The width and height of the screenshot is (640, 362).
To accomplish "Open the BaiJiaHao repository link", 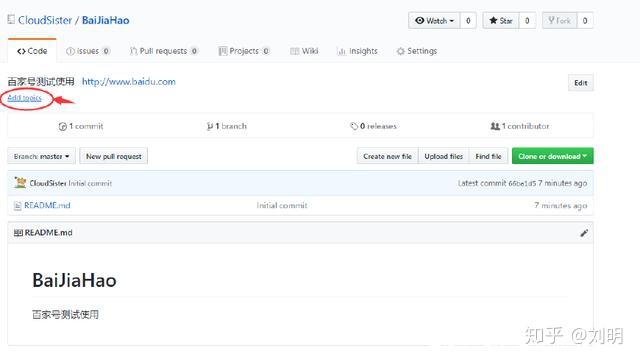I will coord(105,20).
